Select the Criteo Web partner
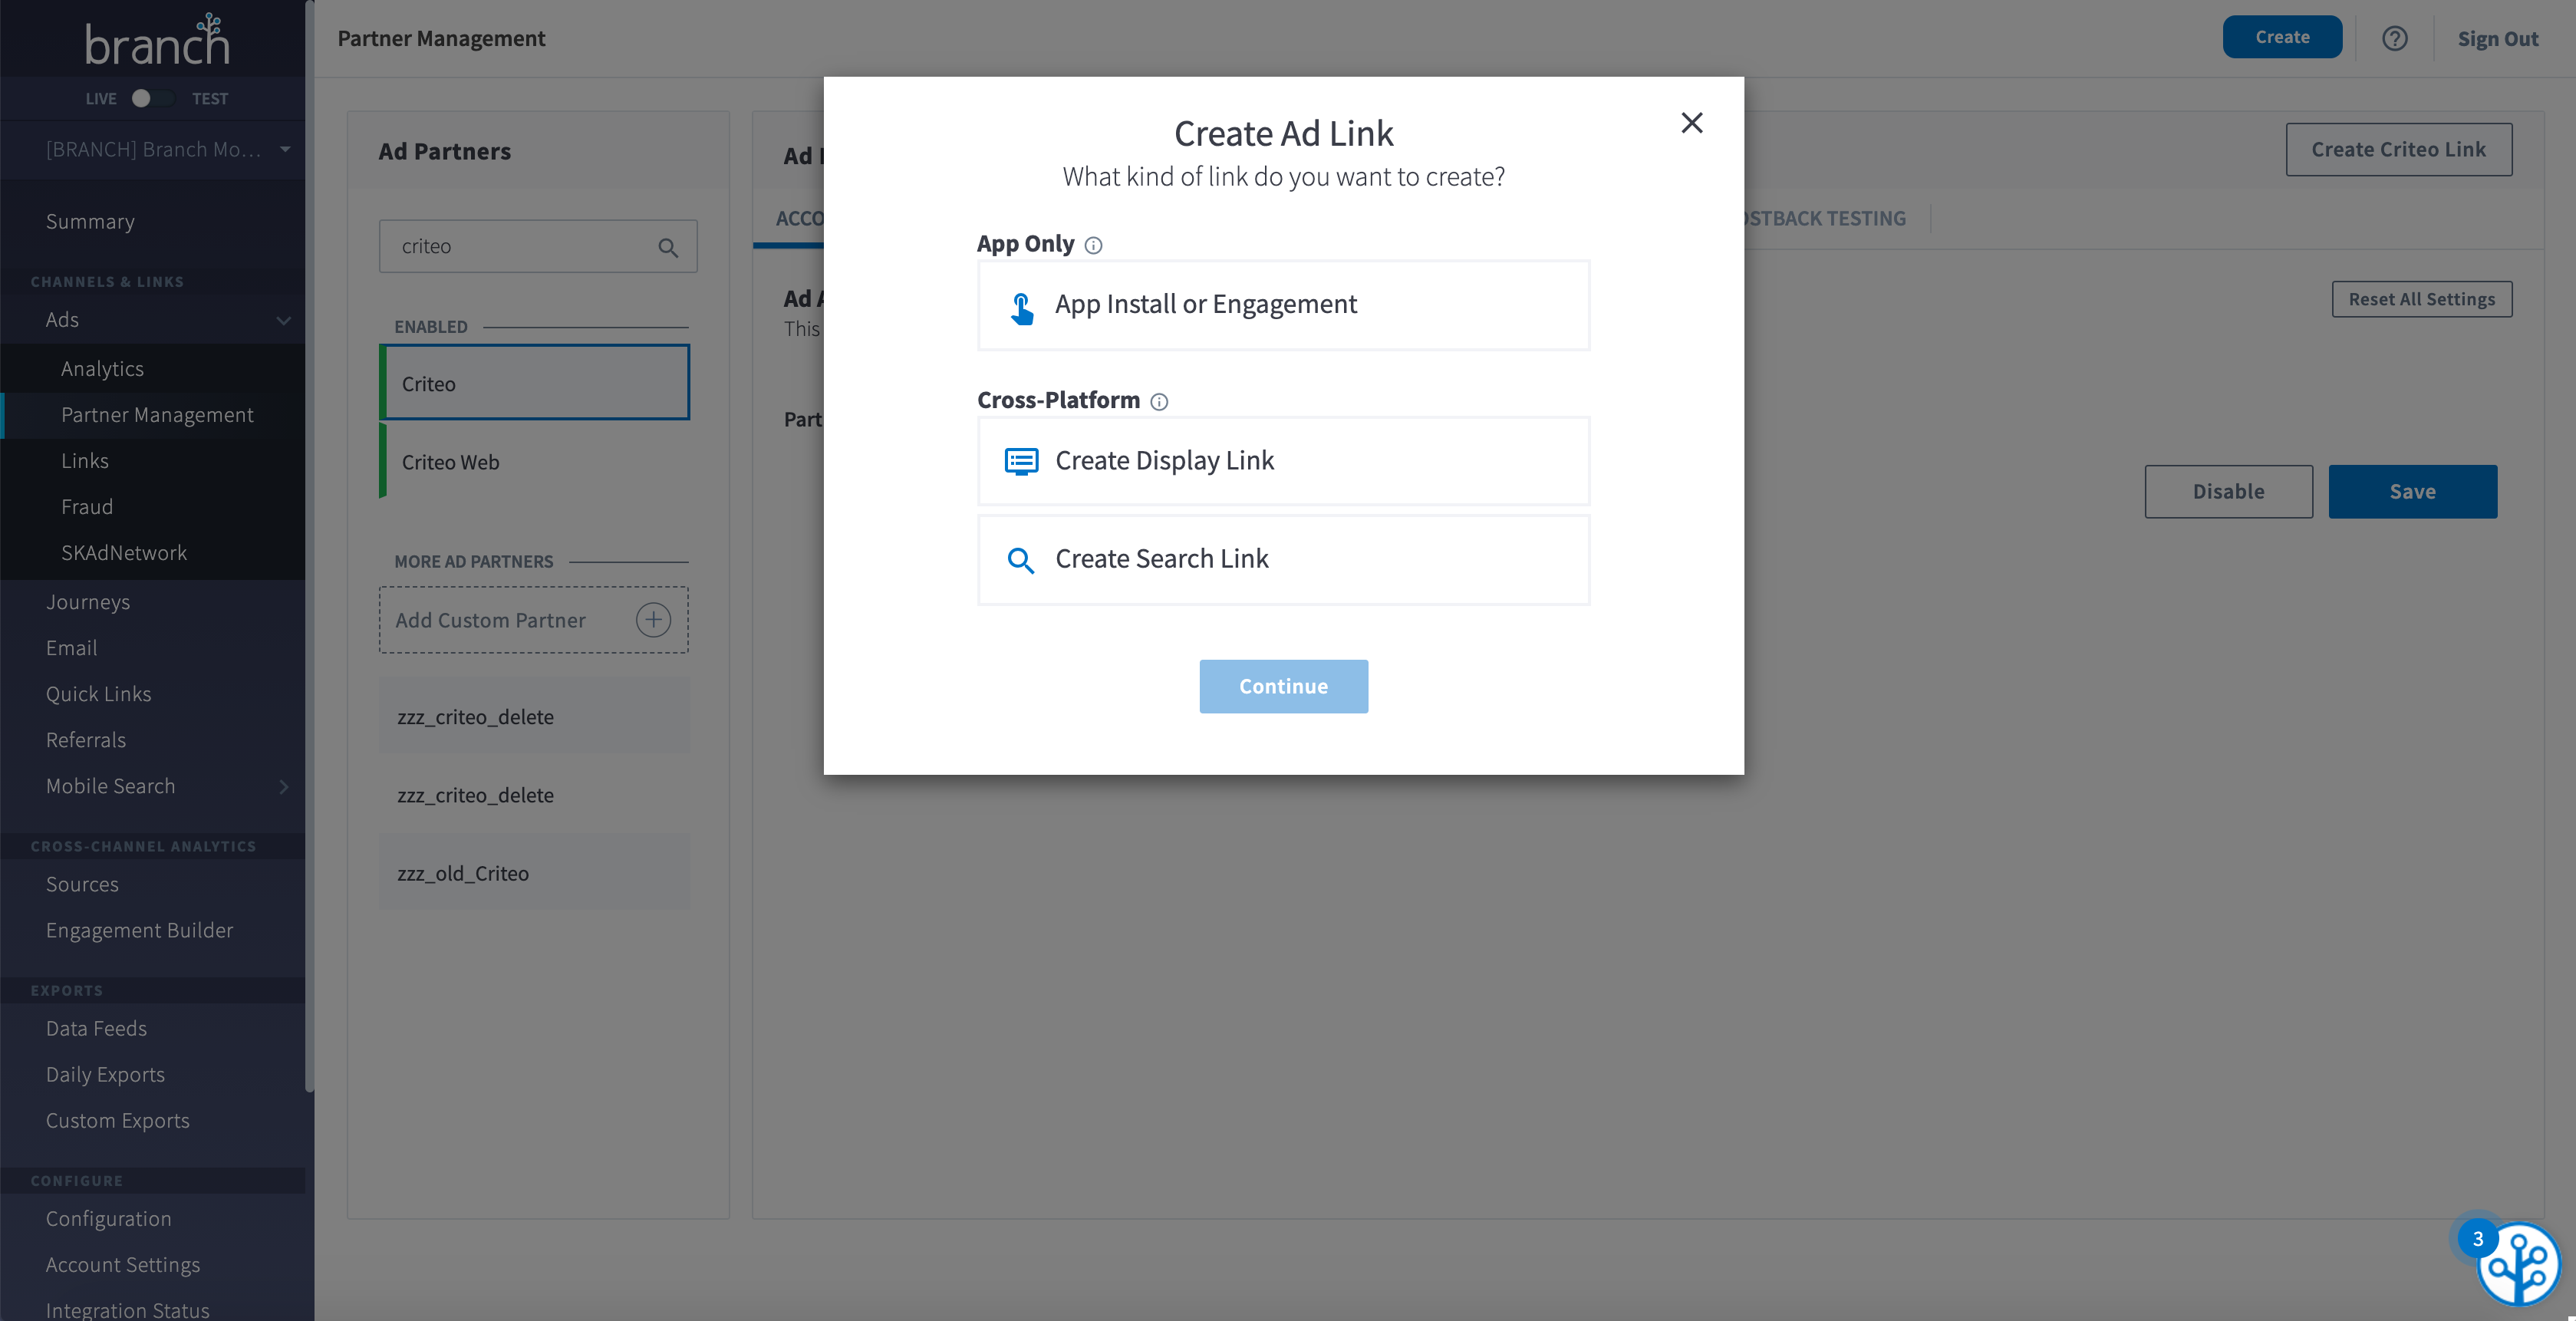Viewport: 2576px width, 1321px height. (x=535, y=461)
